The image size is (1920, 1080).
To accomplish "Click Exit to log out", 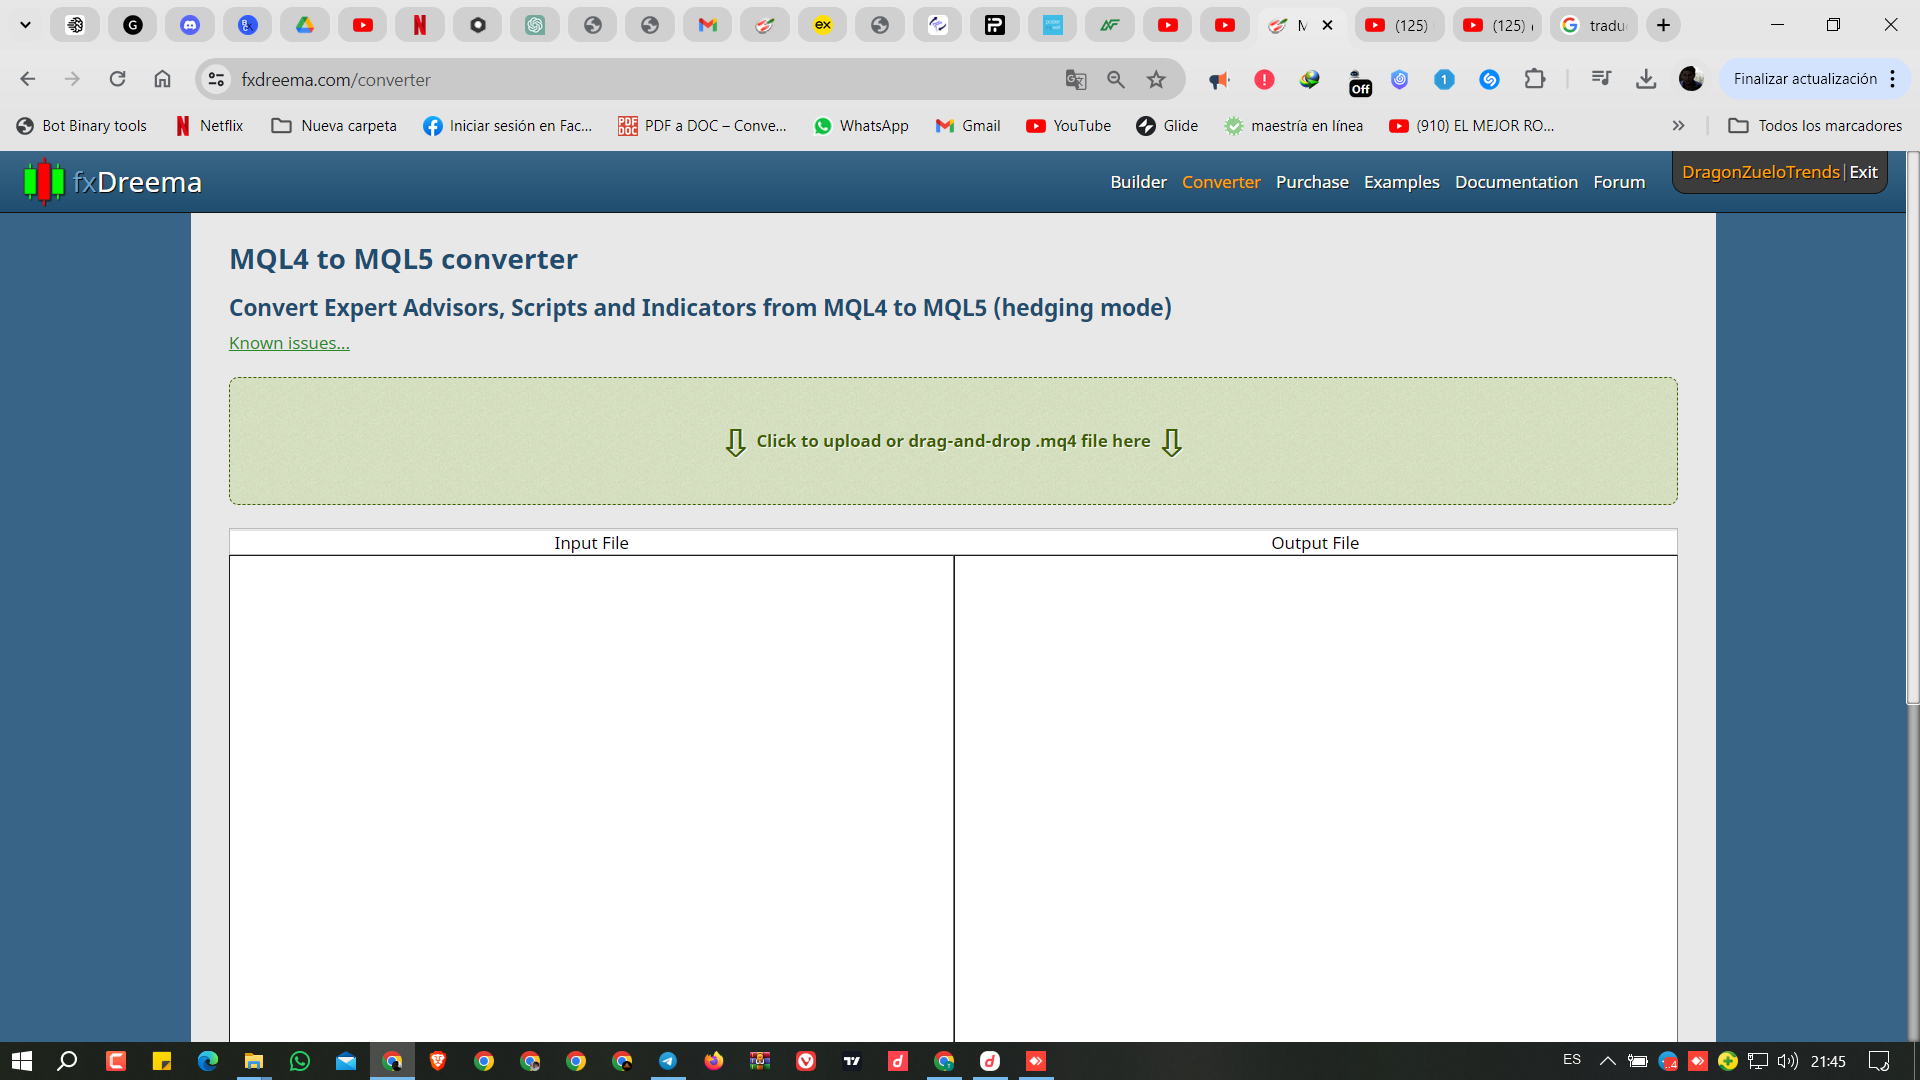I will 1863,172.
